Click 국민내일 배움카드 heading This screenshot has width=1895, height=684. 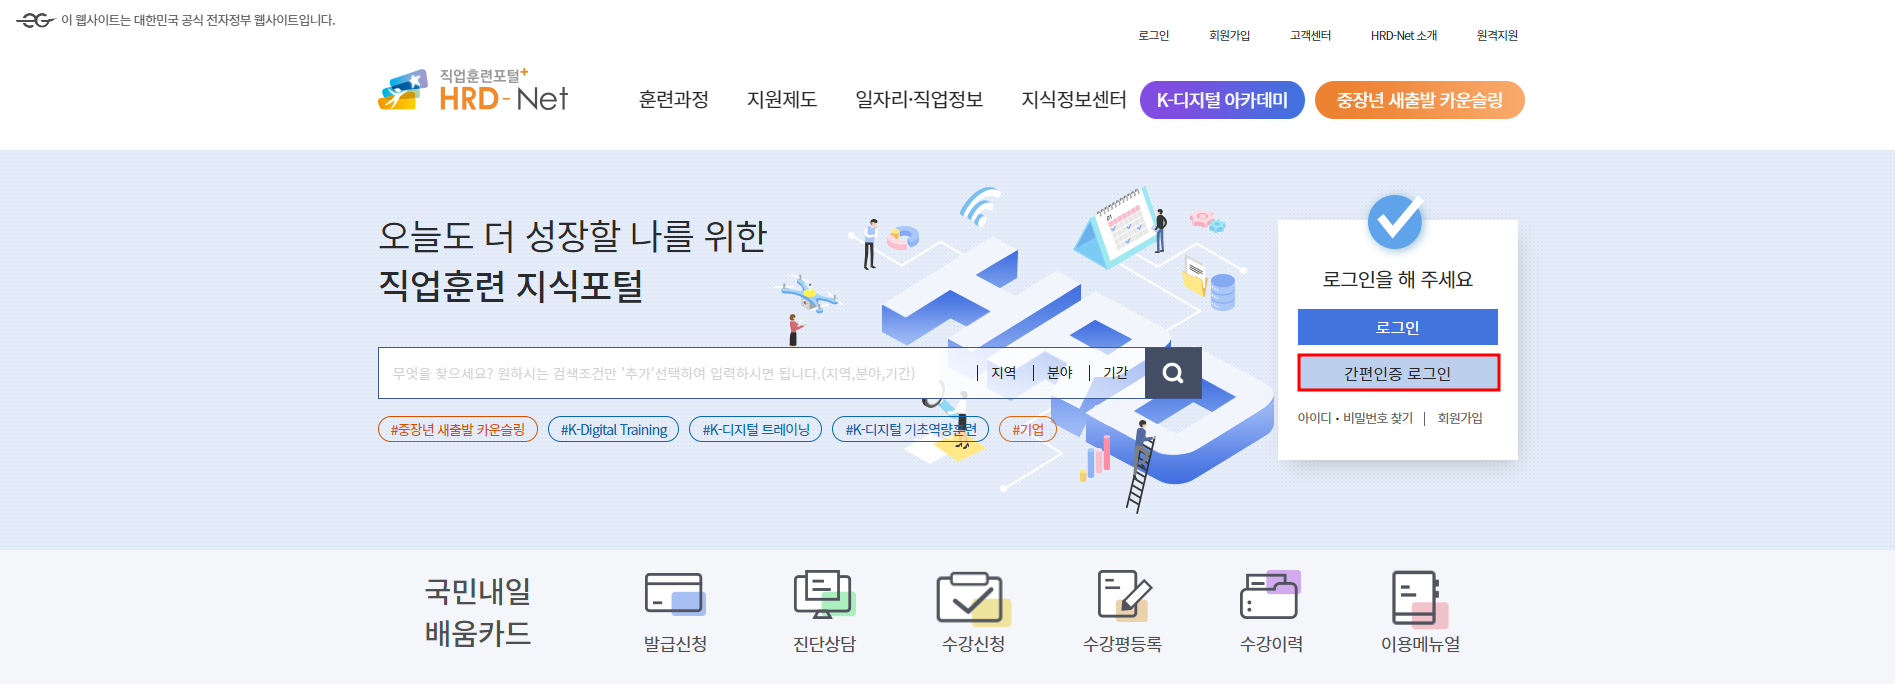pos(478,612)
